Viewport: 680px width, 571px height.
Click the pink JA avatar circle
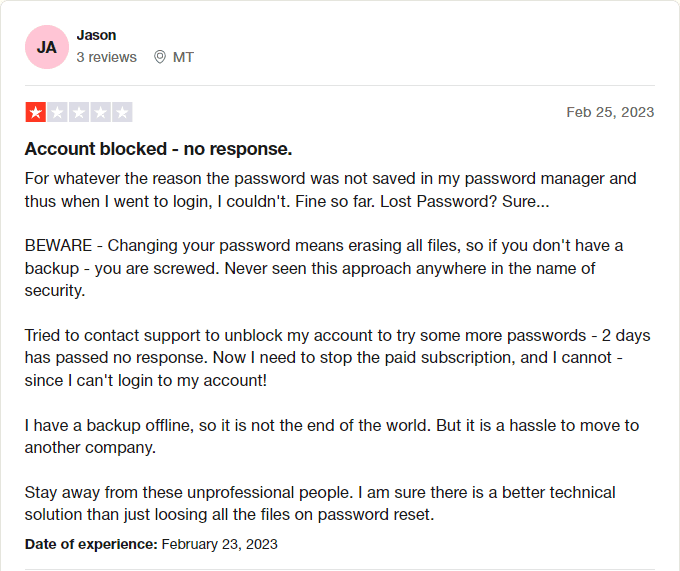coord(47,47)
